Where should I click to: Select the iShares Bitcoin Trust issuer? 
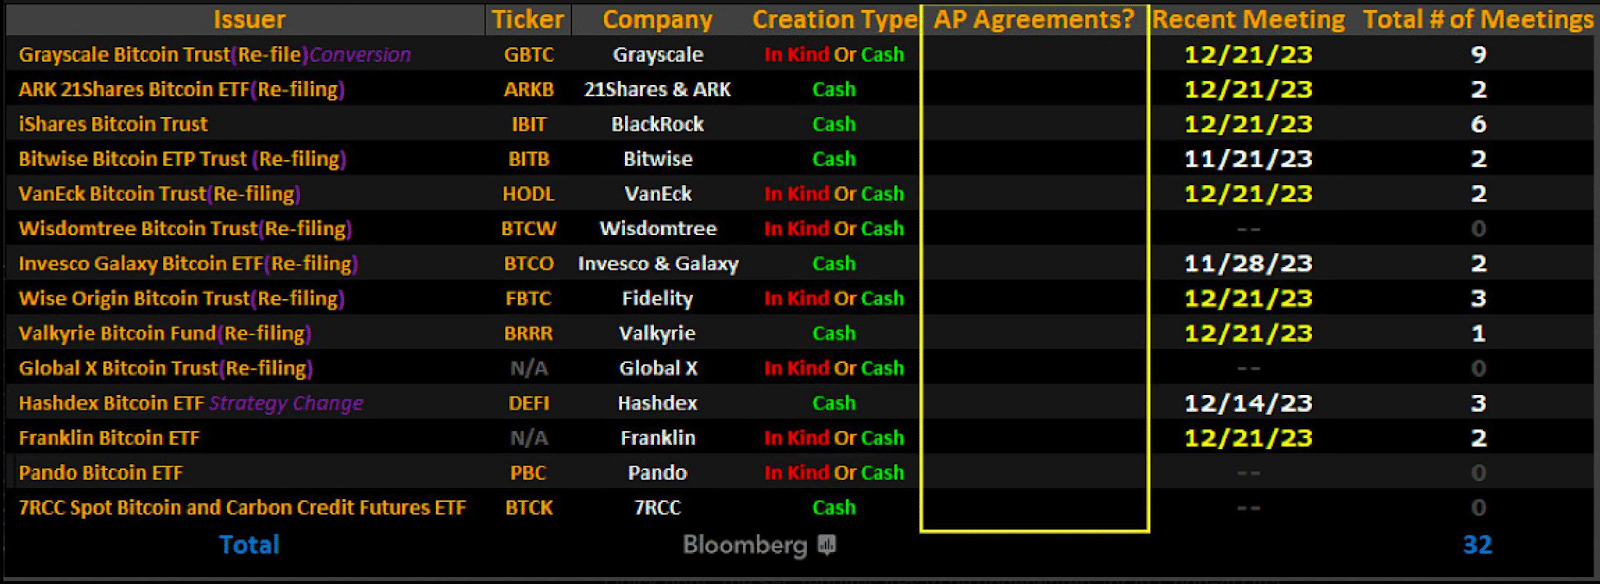coord(113,124)
